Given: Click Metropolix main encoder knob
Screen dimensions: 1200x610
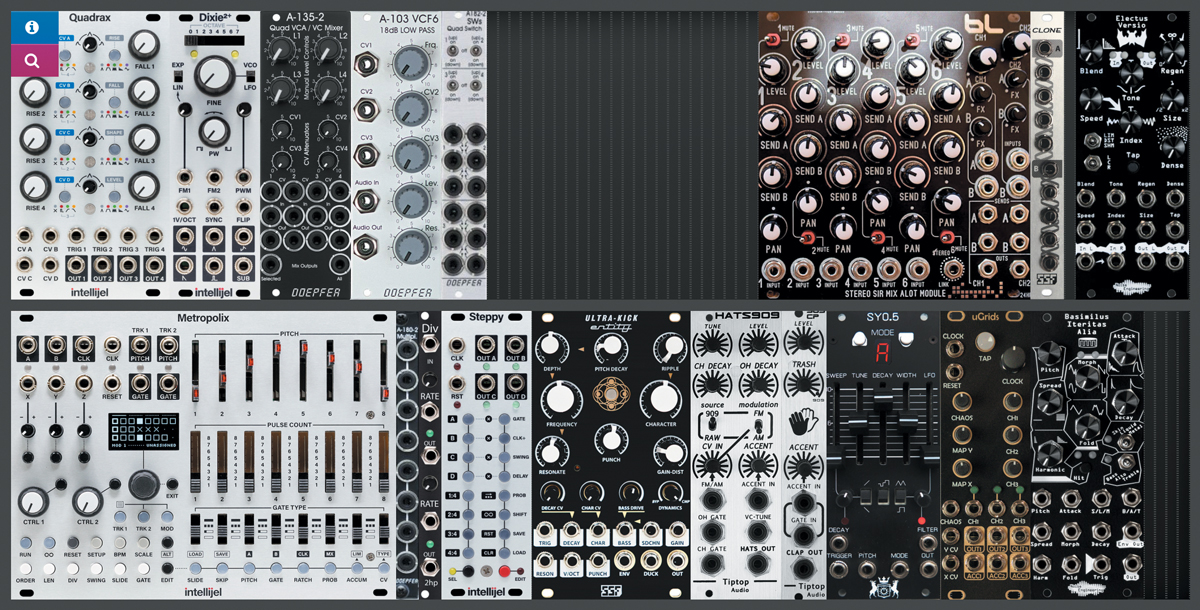Looking at the screenshot, I should click(143, 485).
